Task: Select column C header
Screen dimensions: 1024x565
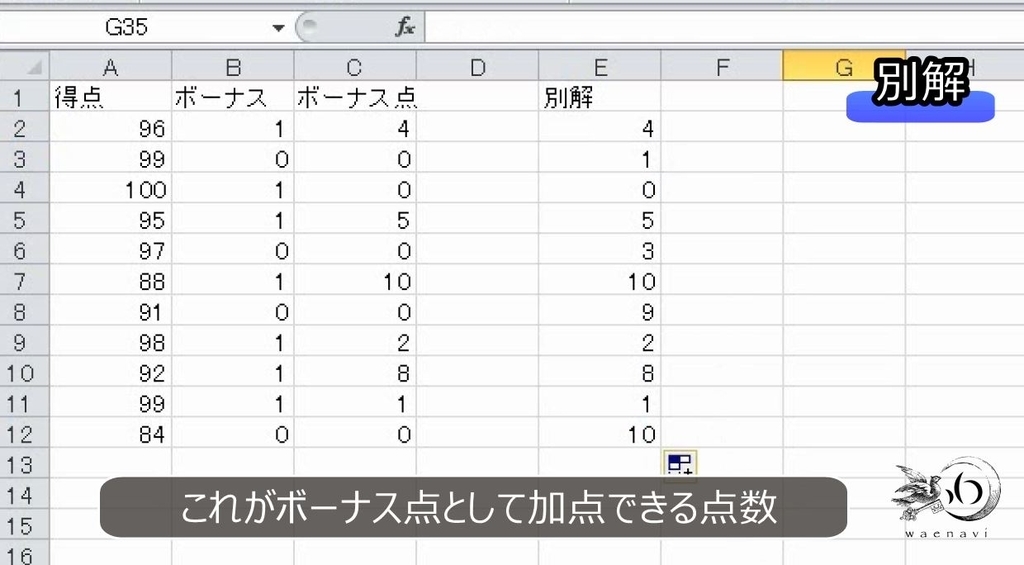Action: click(x=355, y=67)
